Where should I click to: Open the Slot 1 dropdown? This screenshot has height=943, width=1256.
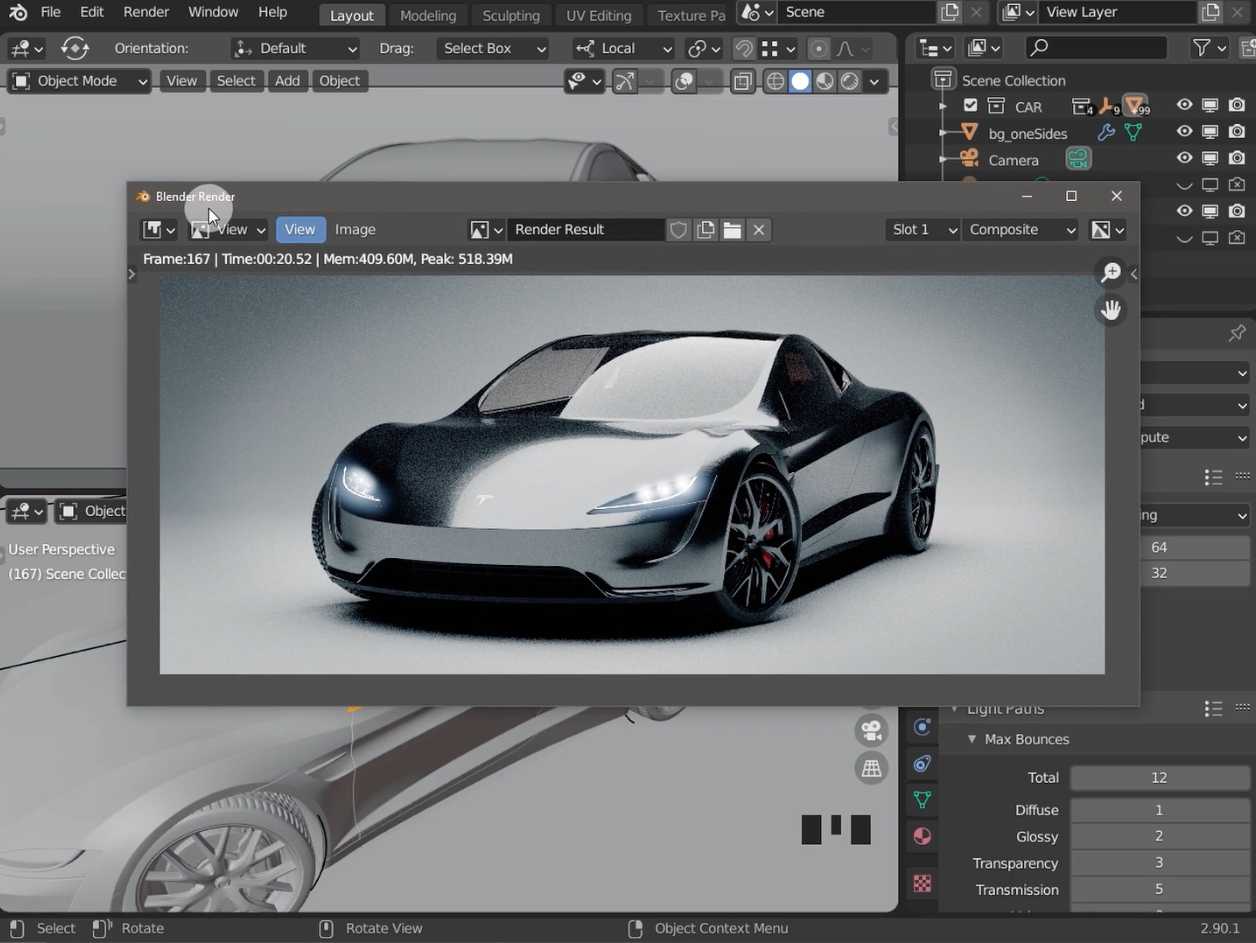pyautogui.click(x=922, y=230)
